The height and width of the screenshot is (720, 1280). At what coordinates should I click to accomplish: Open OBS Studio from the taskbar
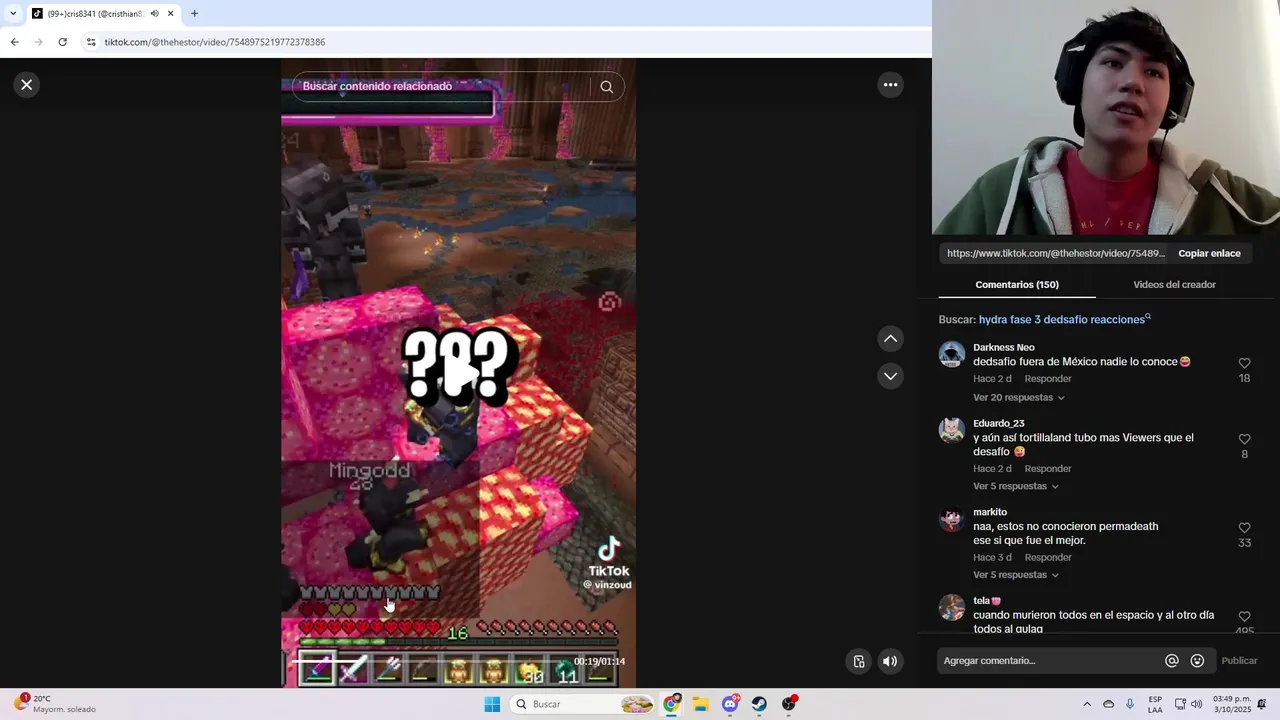coord(789,704)
